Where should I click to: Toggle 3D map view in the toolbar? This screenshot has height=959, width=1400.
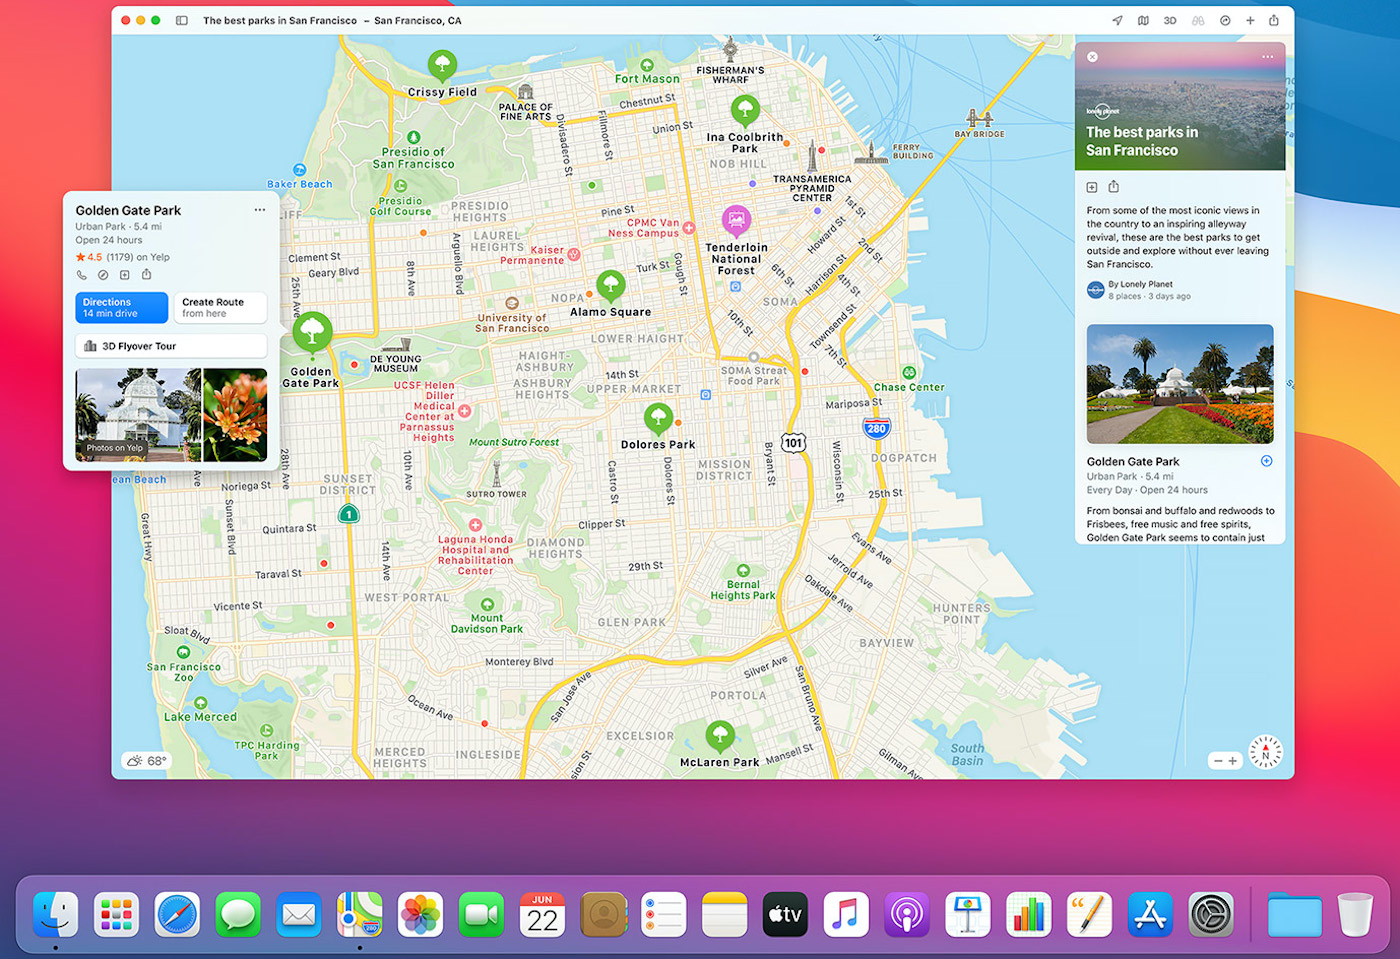pos(1170,20)
